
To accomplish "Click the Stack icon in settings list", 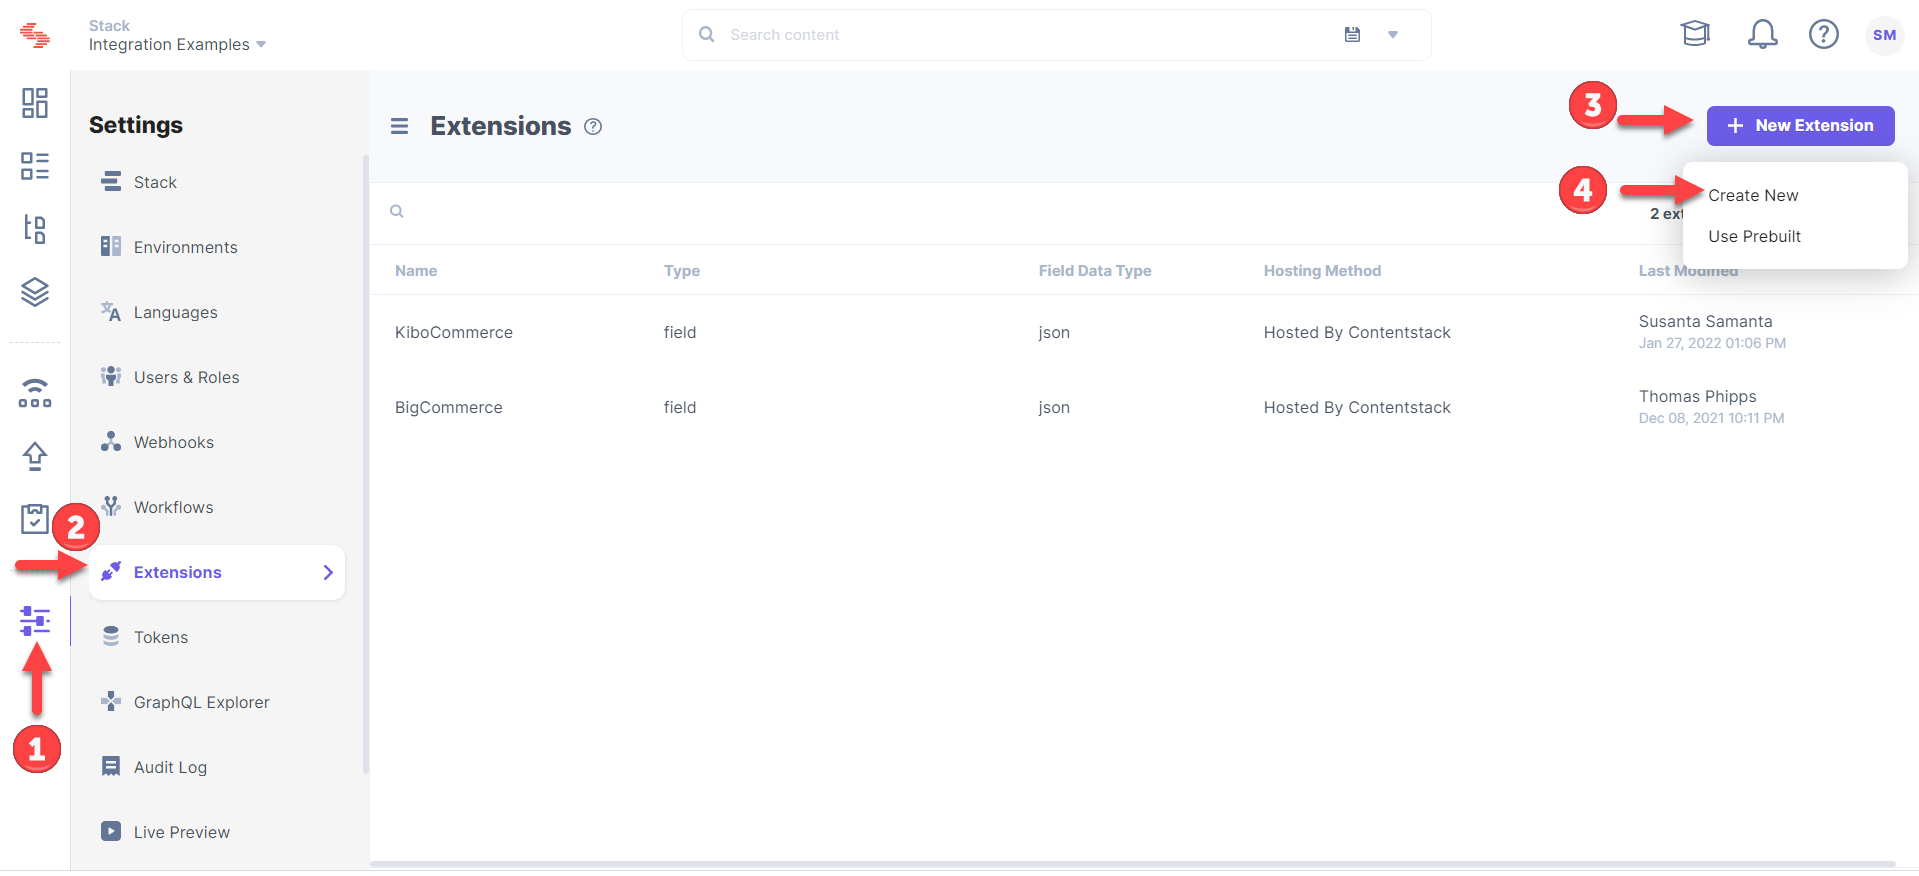I will point(111,182).
